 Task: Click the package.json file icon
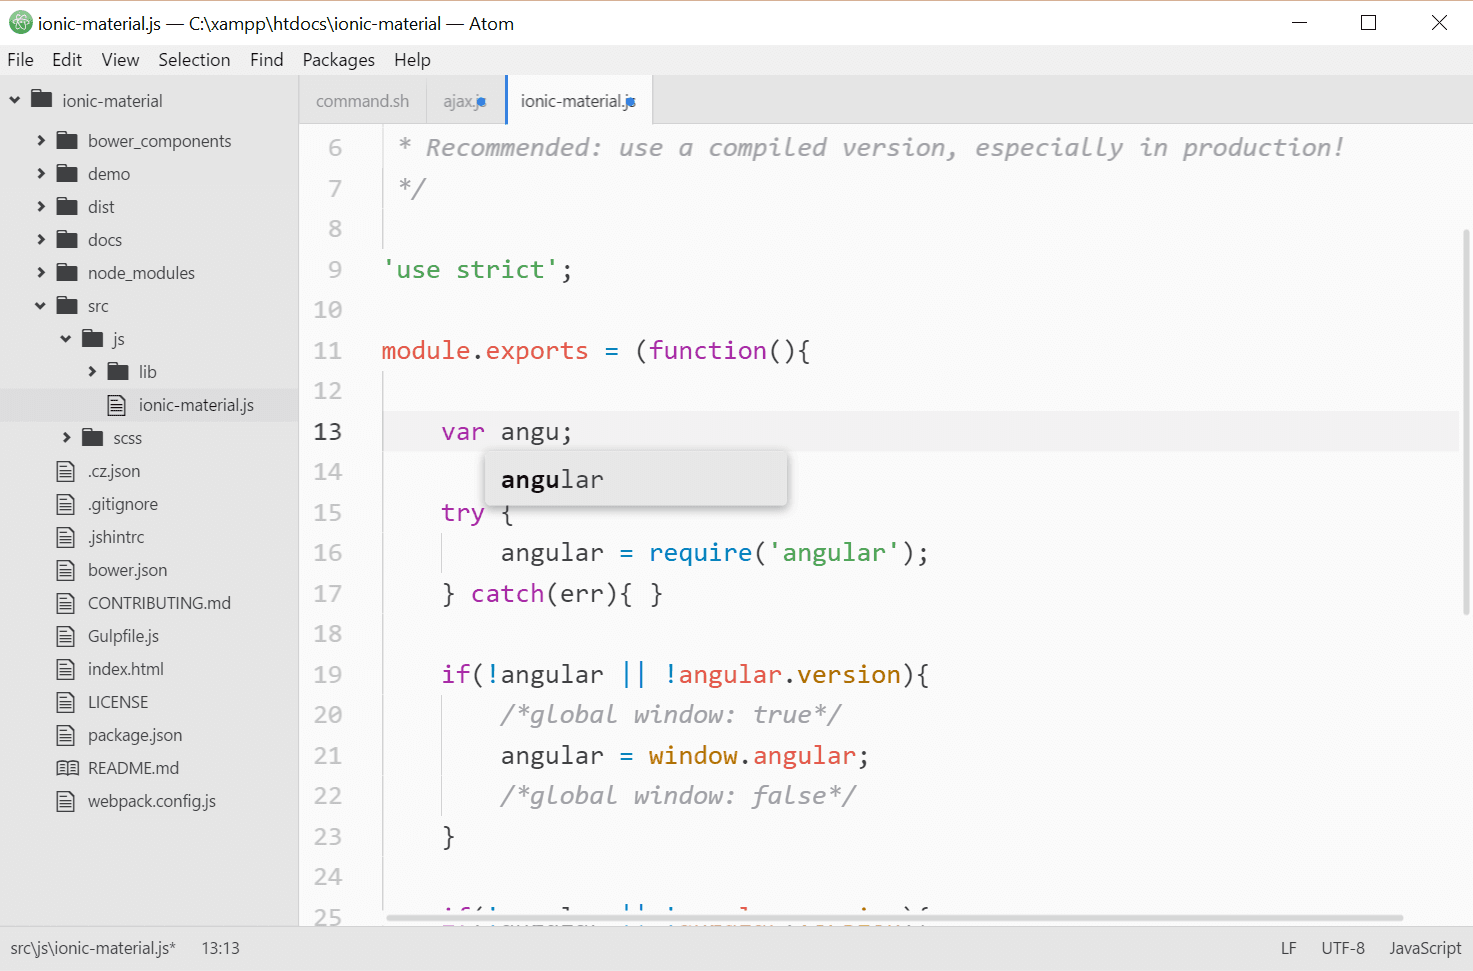pyautogui.click(x=66, y=735)
